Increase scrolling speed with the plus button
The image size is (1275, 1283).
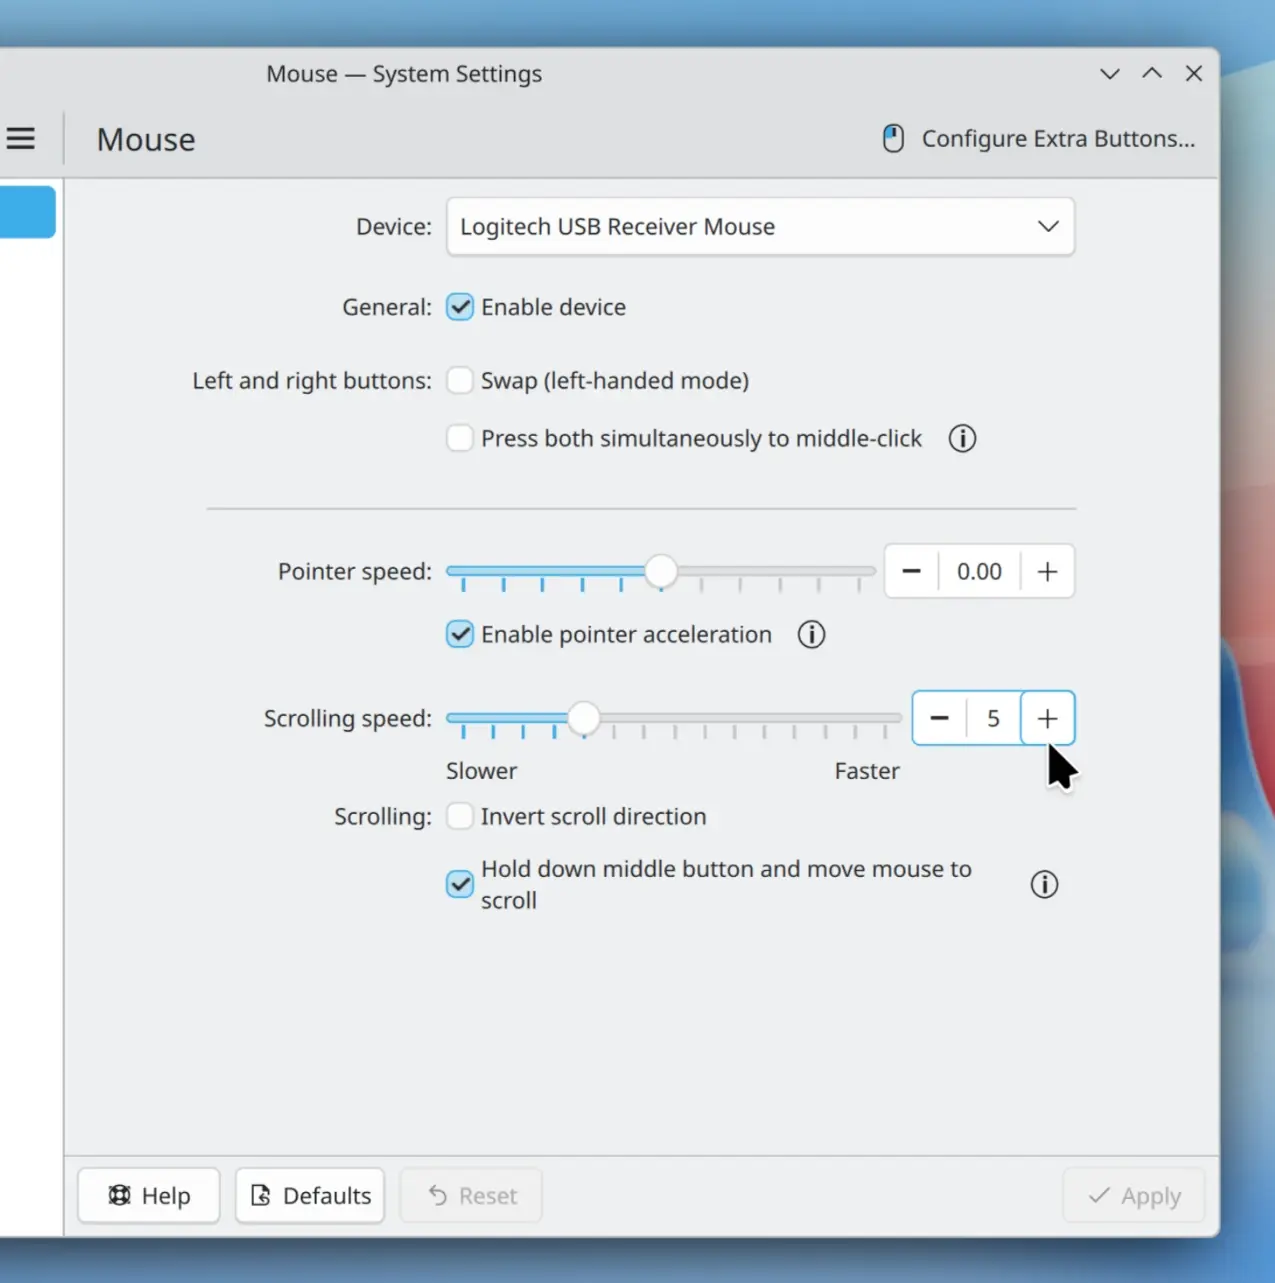[x=1047, y=718]
